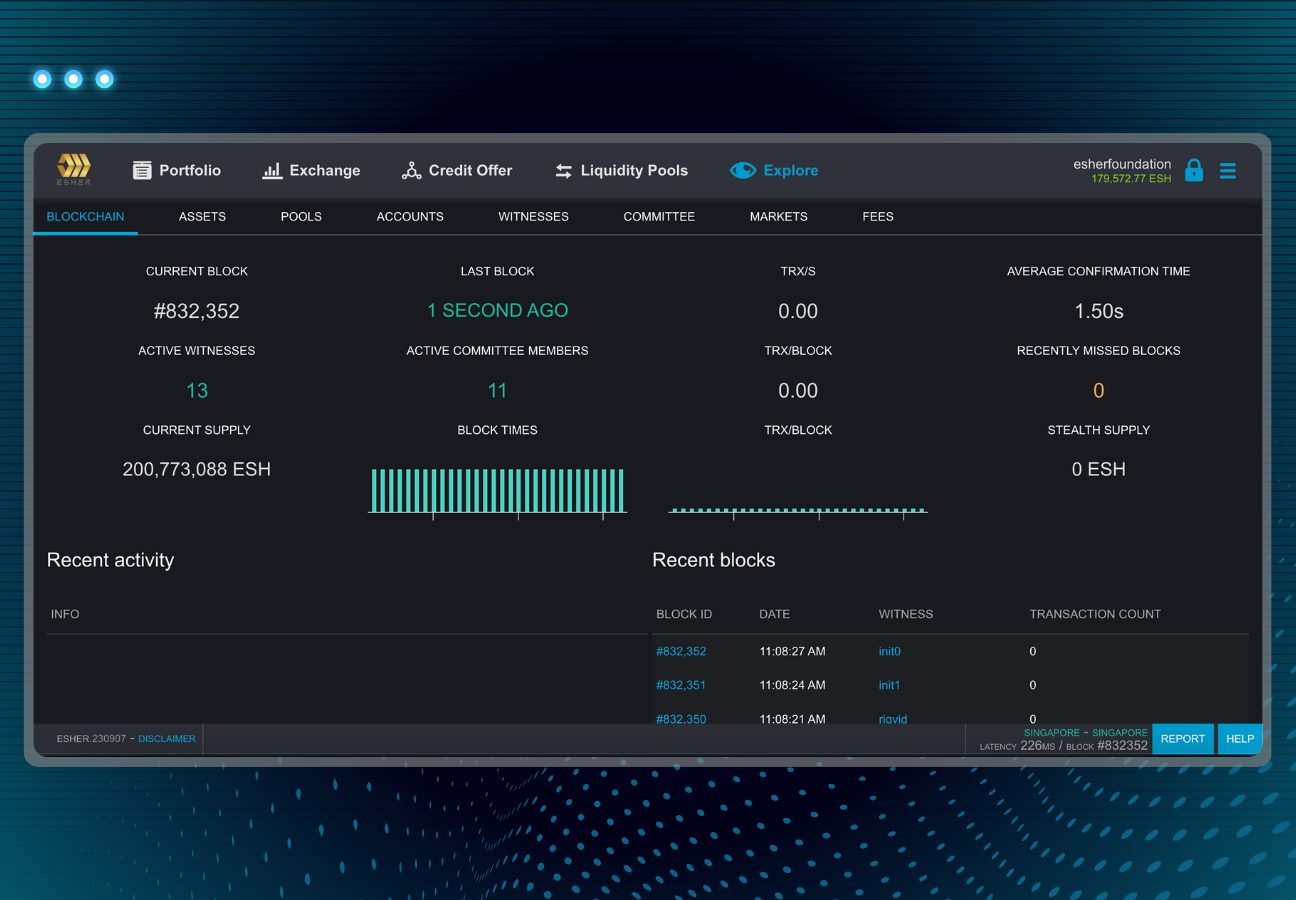Screen dimensions: 1296x900
Task: Click active committee members count 11
Action: pos(498,391)
